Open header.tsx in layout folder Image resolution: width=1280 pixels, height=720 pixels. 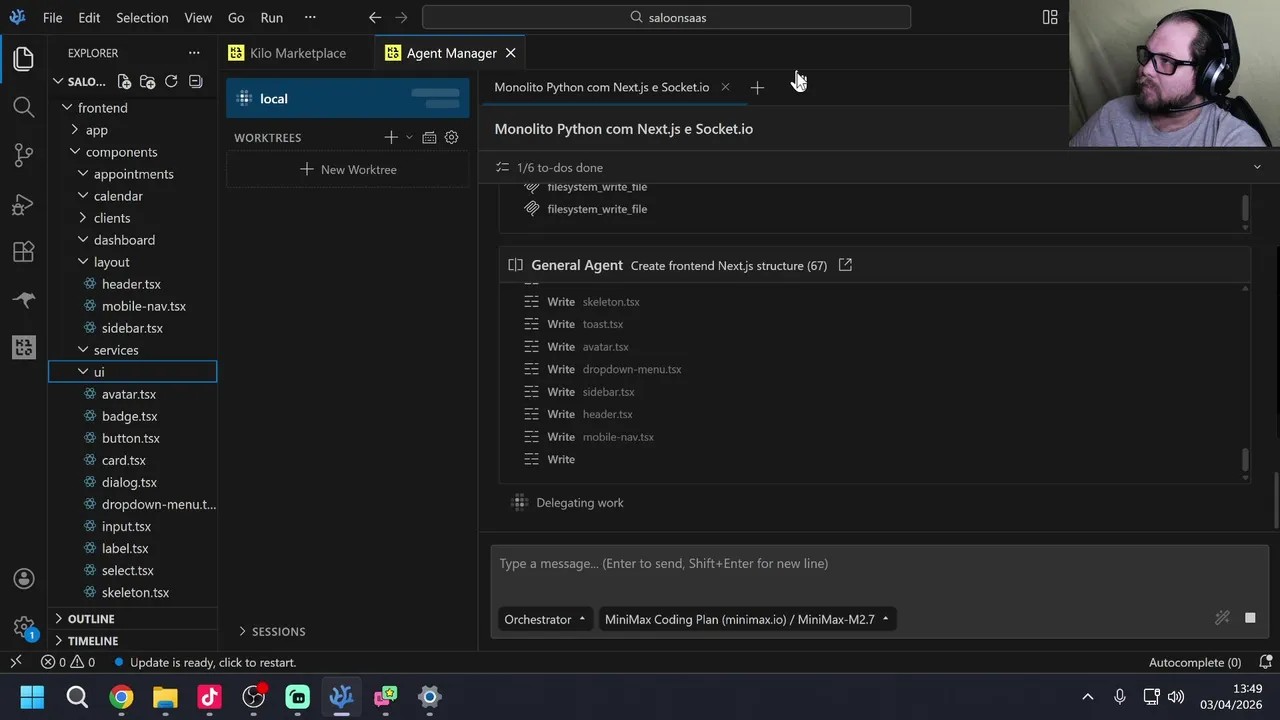coord(131,284)
